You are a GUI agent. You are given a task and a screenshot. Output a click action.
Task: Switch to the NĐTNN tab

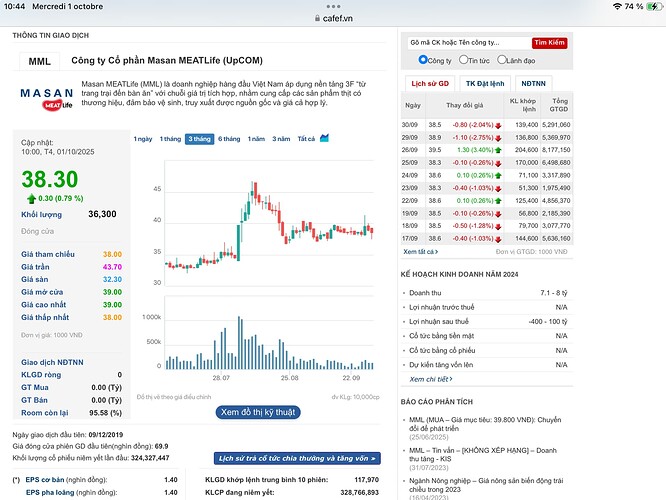click(533, 84)
